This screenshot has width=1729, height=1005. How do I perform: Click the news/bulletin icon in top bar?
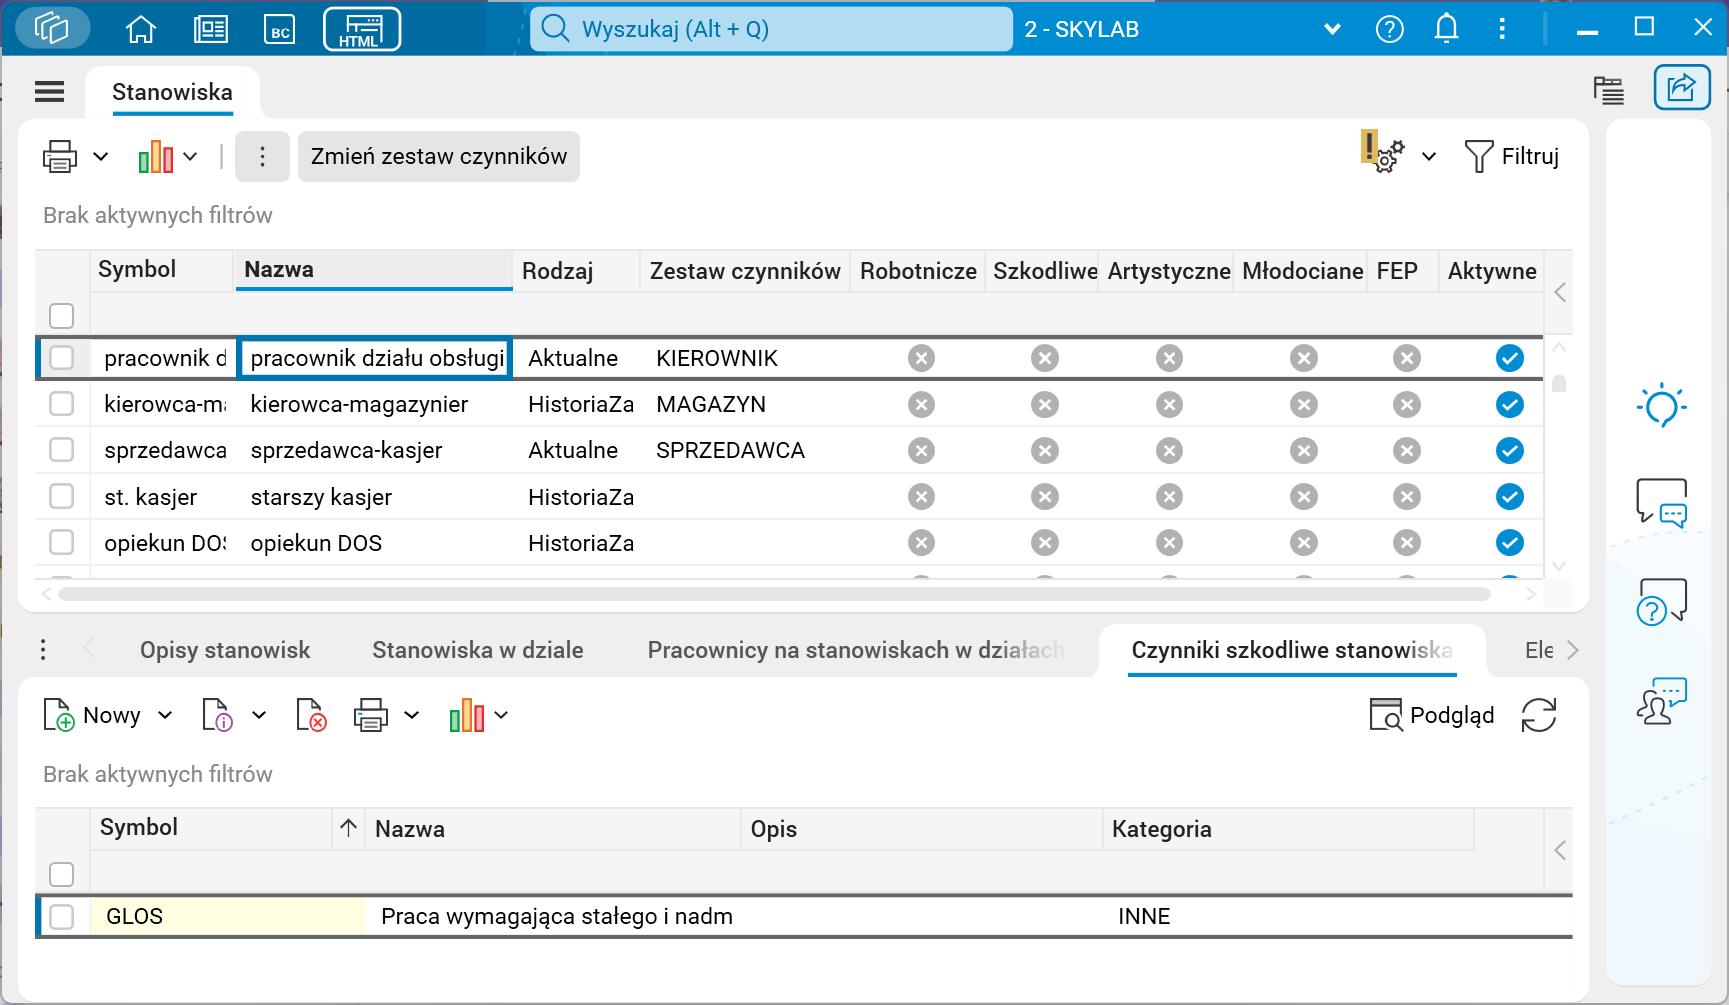210,28
